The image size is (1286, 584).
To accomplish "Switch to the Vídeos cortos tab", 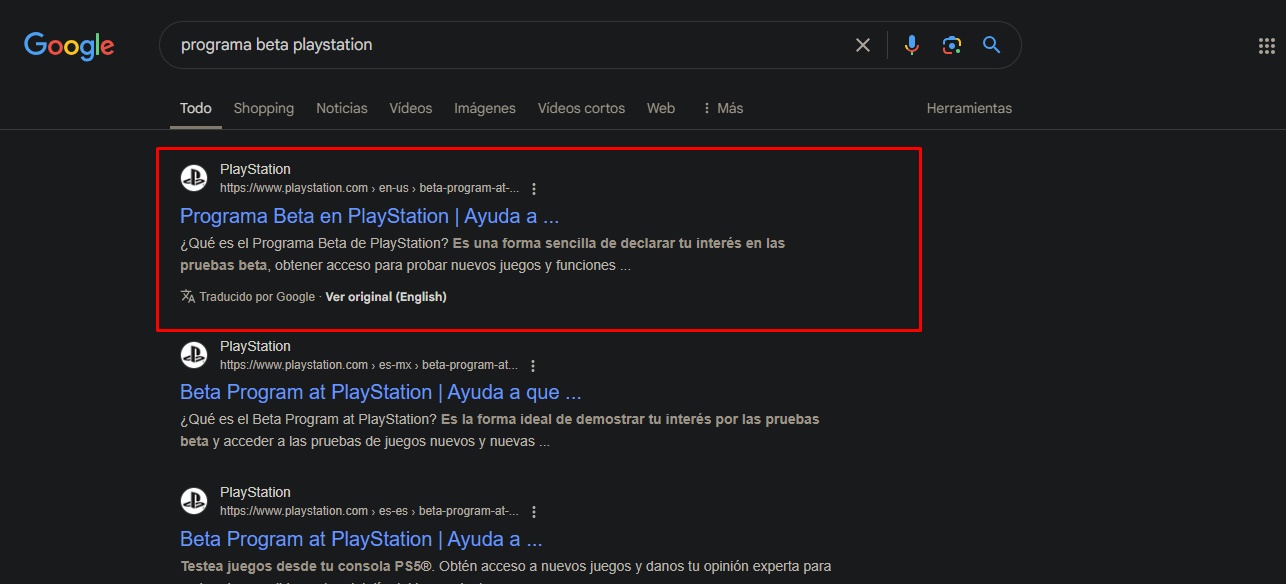I will tap(581, 108).
